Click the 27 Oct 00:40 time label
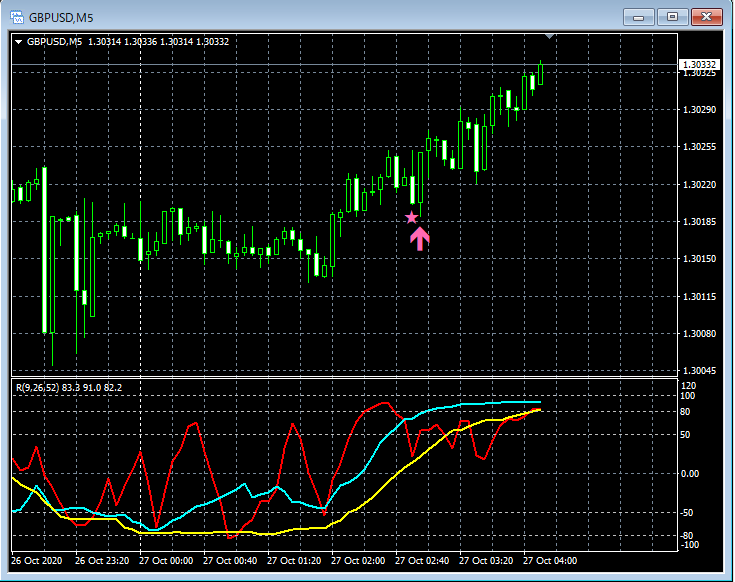The height and width of the screenshot is (582, 735). pyautogui.click(x=230, y=561)
